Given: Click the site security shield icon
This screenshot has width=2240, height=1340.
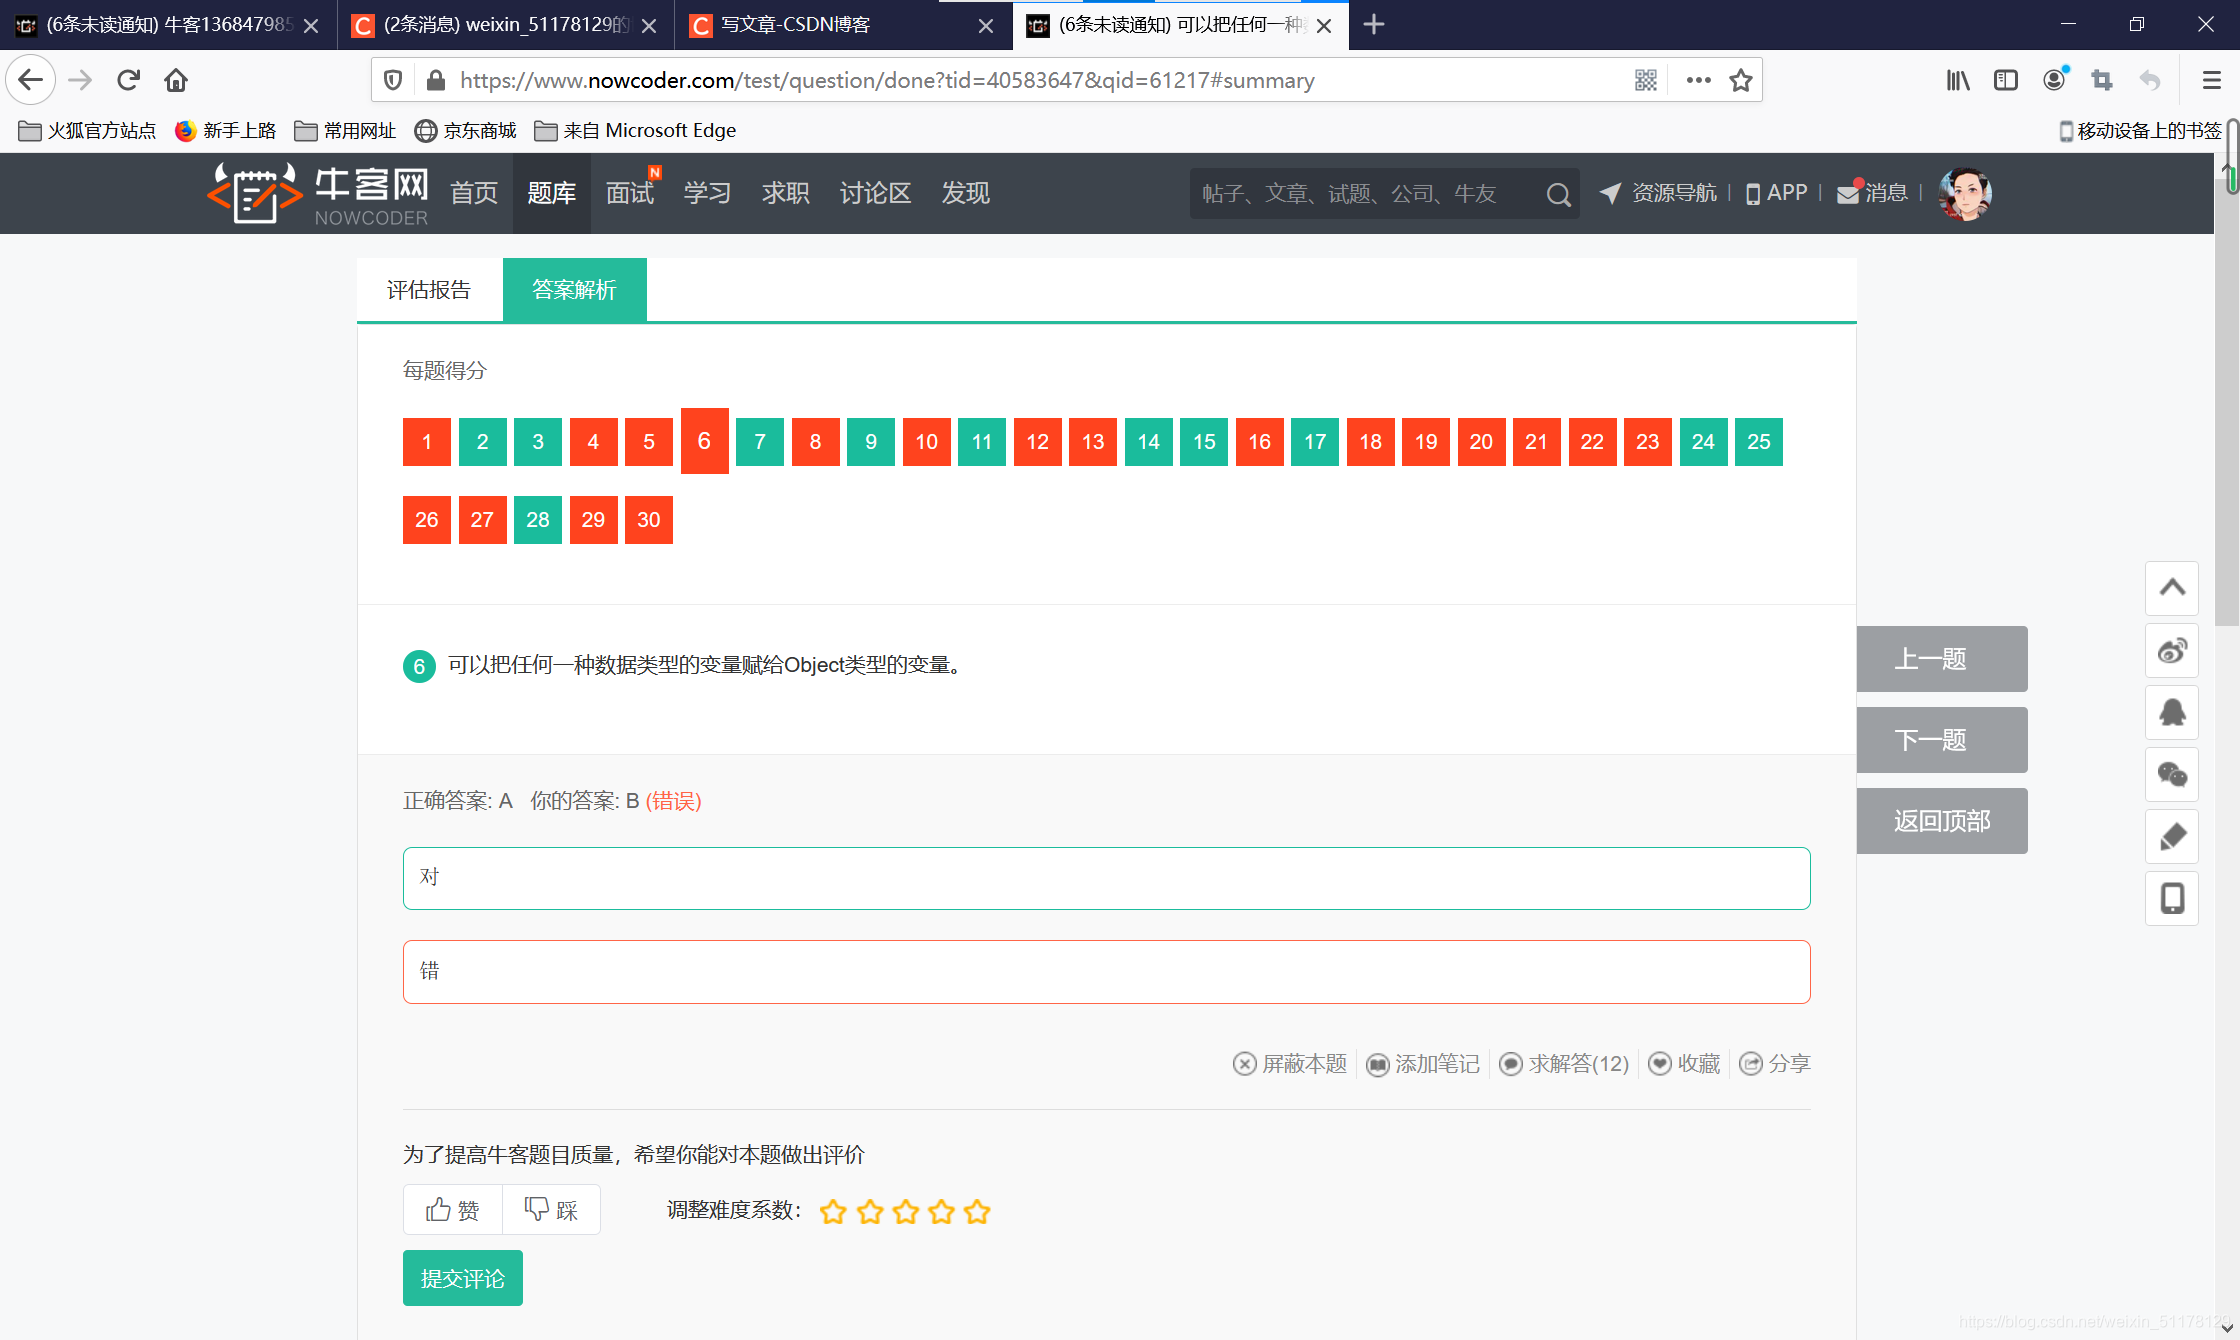Looking at the screenshot, I should click(393, 80).
